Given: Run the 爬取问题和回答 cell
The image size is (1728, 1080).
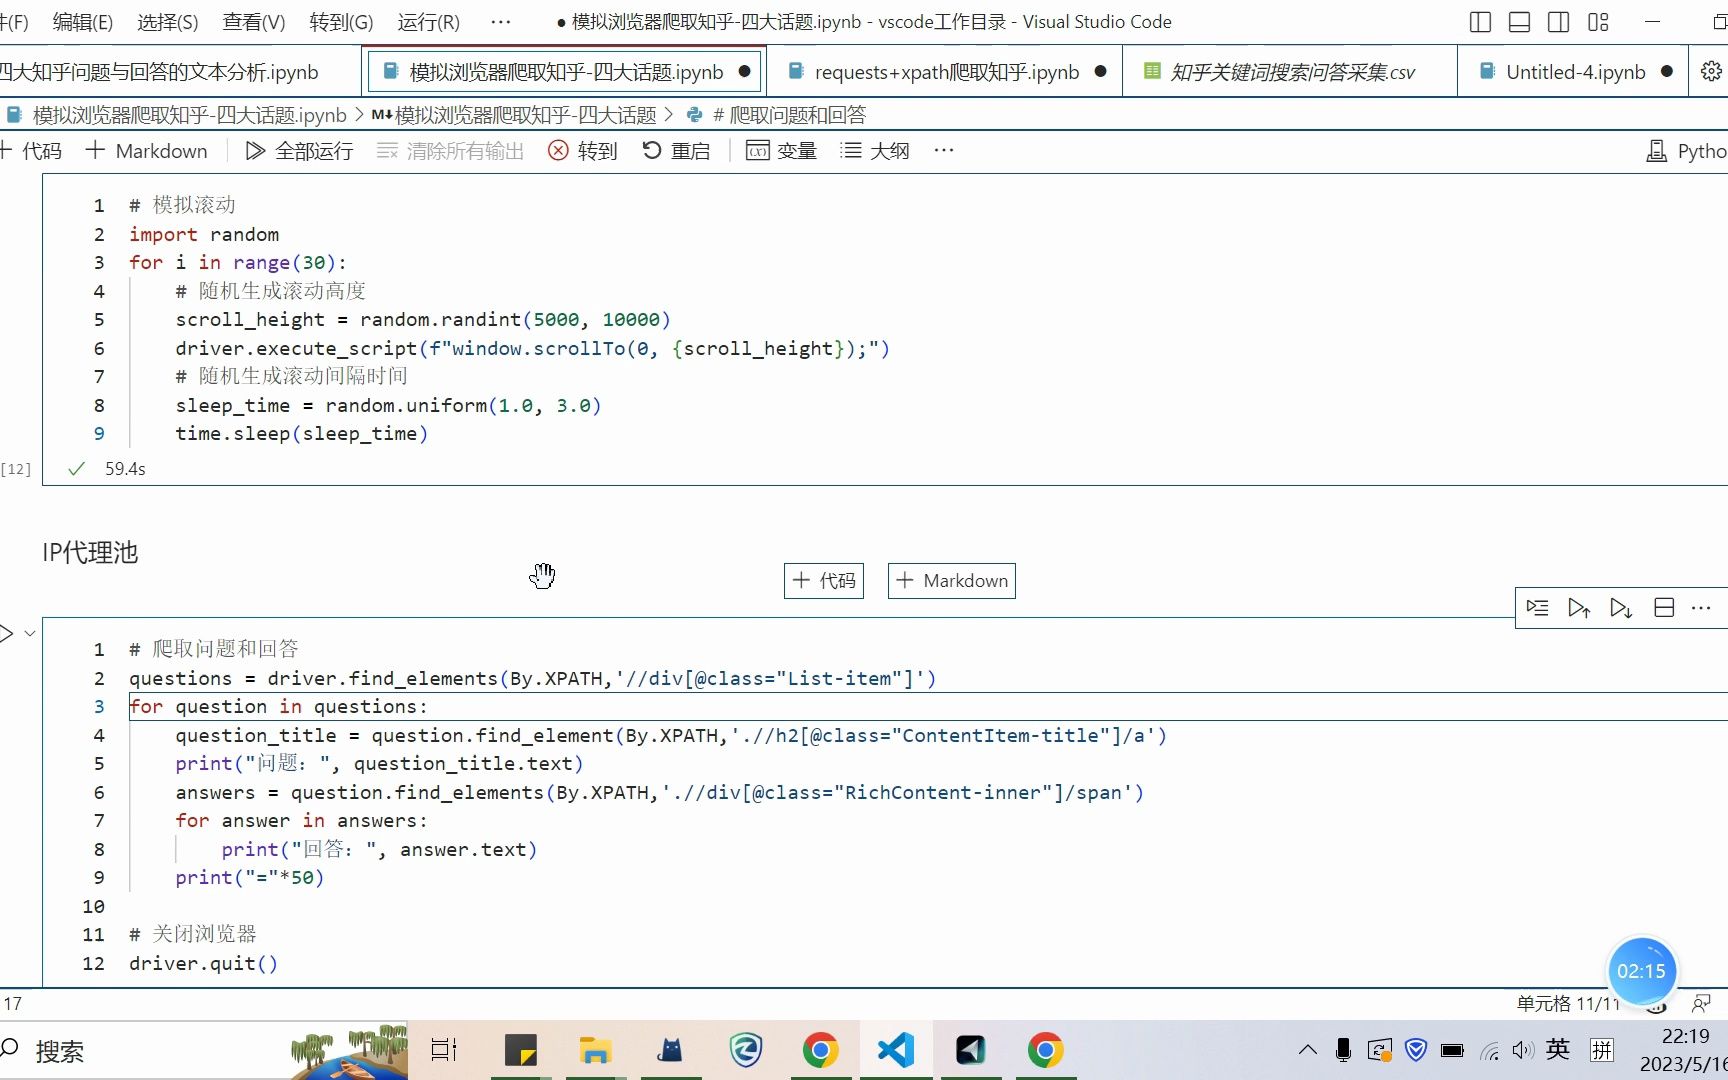Looking at the screenshot, I should tap(7, 633).
